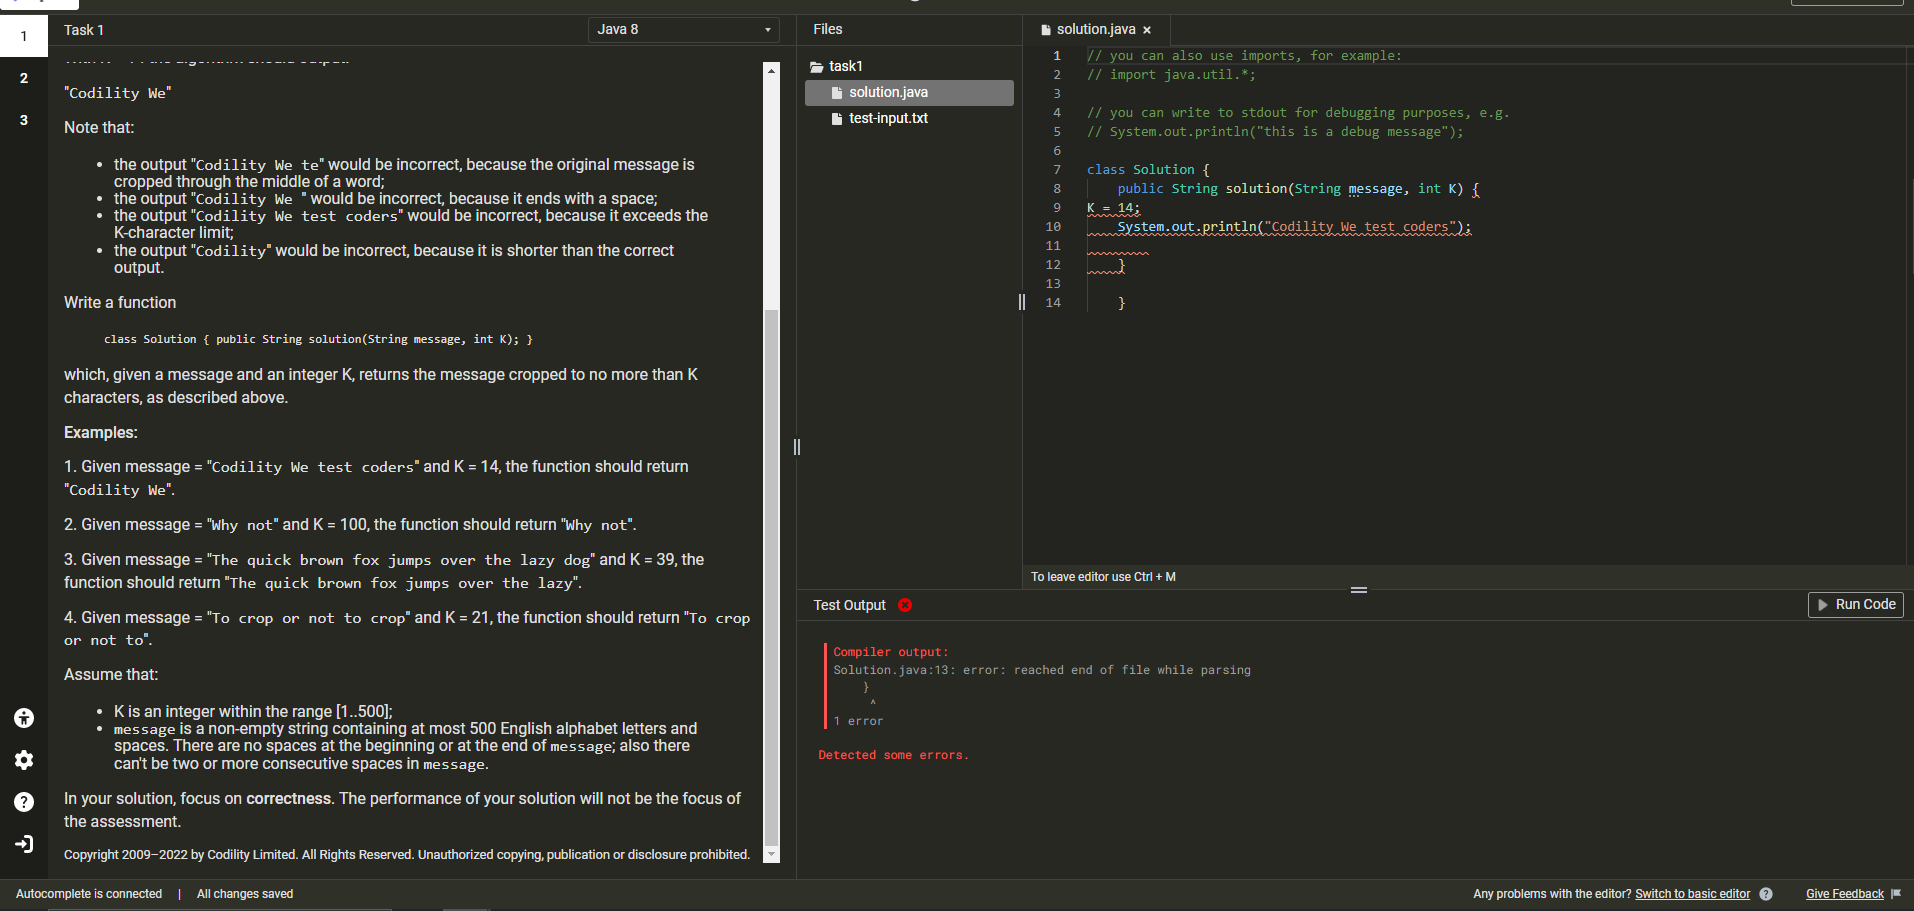This screenshot has width=1914, height=911.
Task: Open the Java 8 language dropdown
Action: (x=684, y=30)
